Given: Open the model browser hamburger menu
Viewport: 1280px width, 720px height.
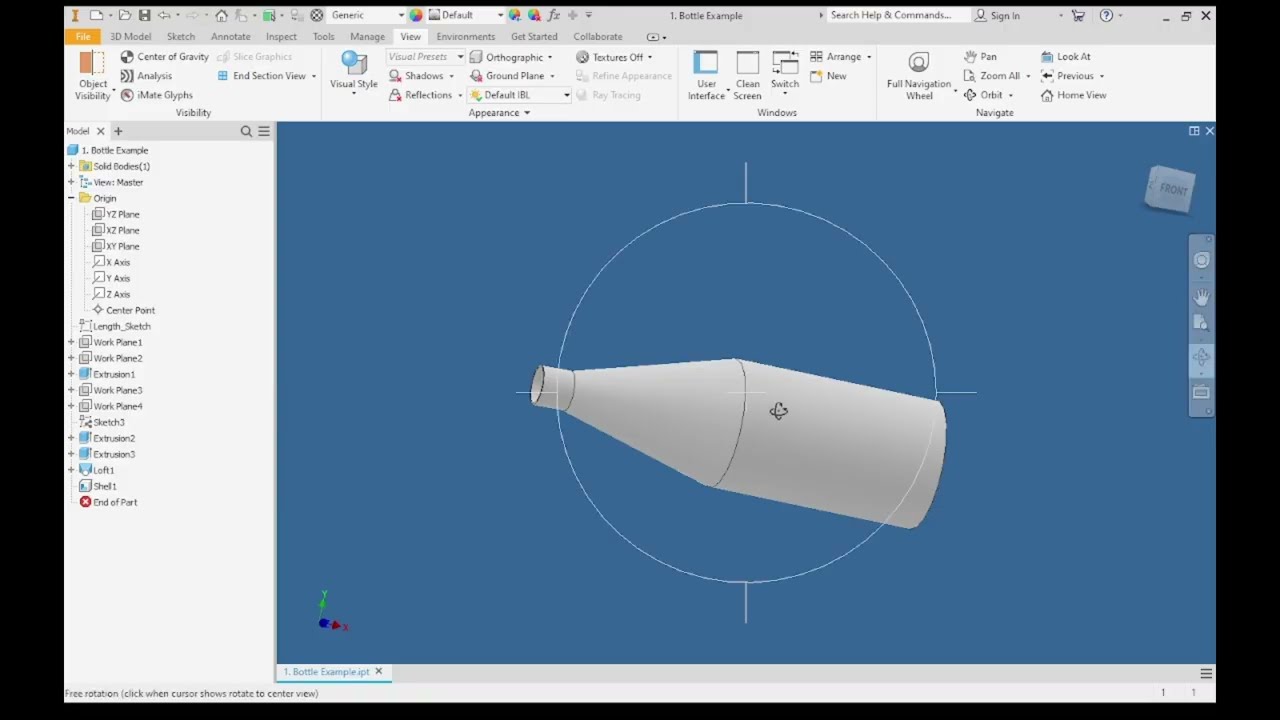Looking at the screenshot, I should [264, 131].
